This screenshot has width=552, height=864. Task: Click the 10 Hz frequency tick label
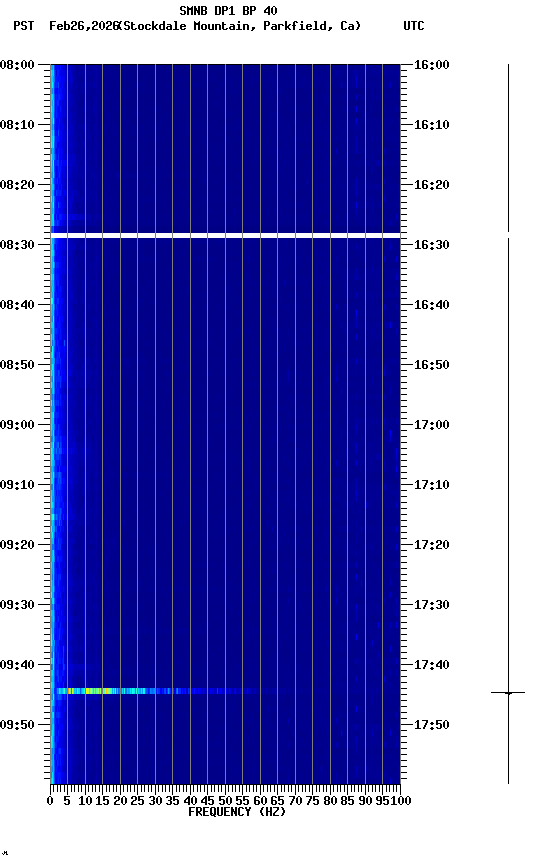point(85,801)
